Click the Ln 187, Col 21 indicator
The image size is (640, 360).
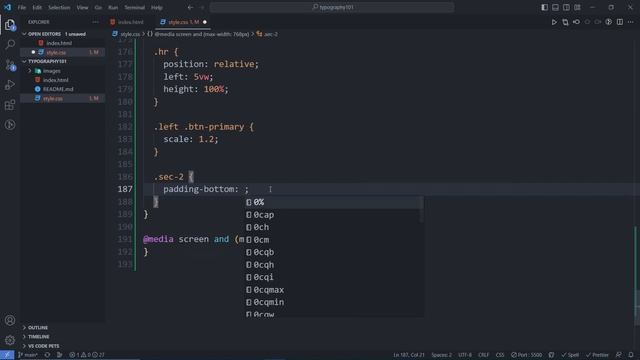coord(409,355)
